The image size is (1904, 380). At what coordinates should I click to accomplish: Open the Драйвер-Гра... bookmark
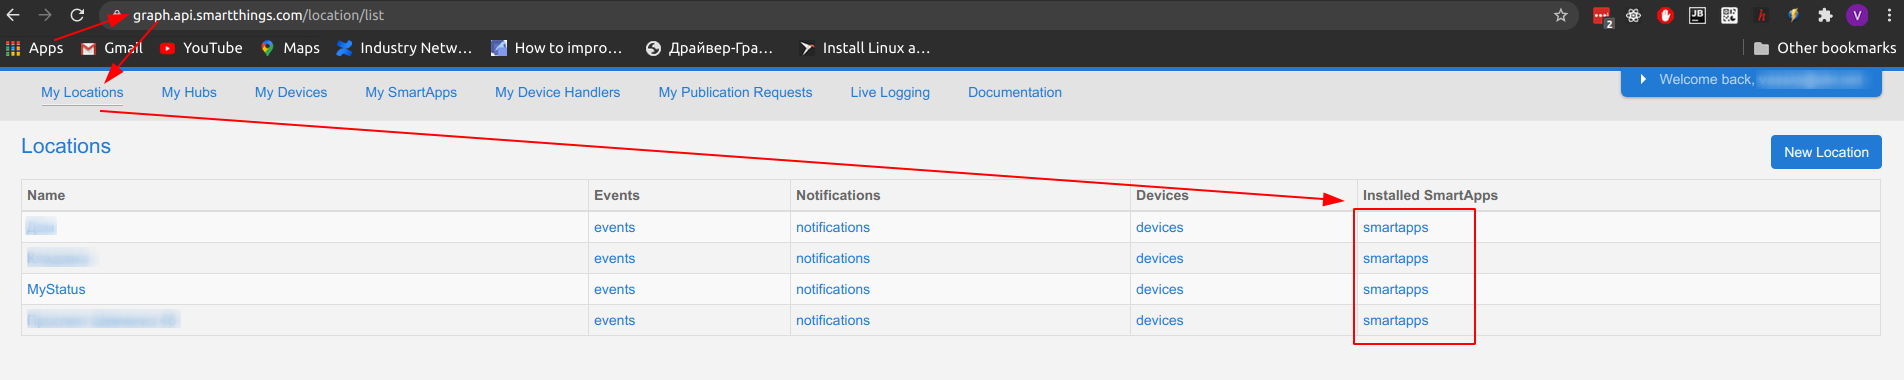click(x=709, y=48)
